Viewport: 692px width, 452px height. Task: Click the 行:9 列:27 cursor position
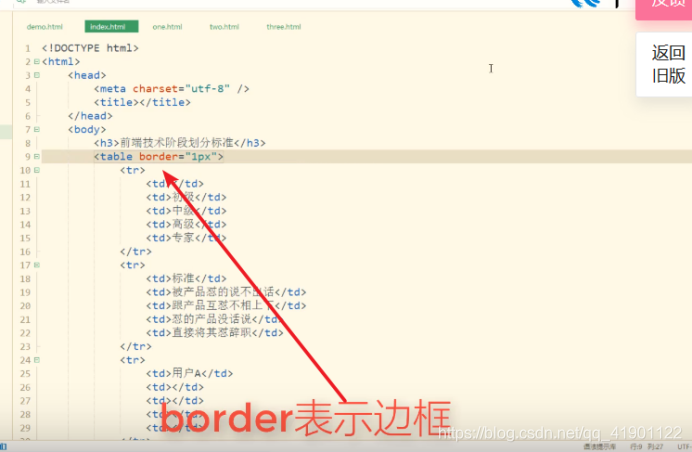(647, 447)
